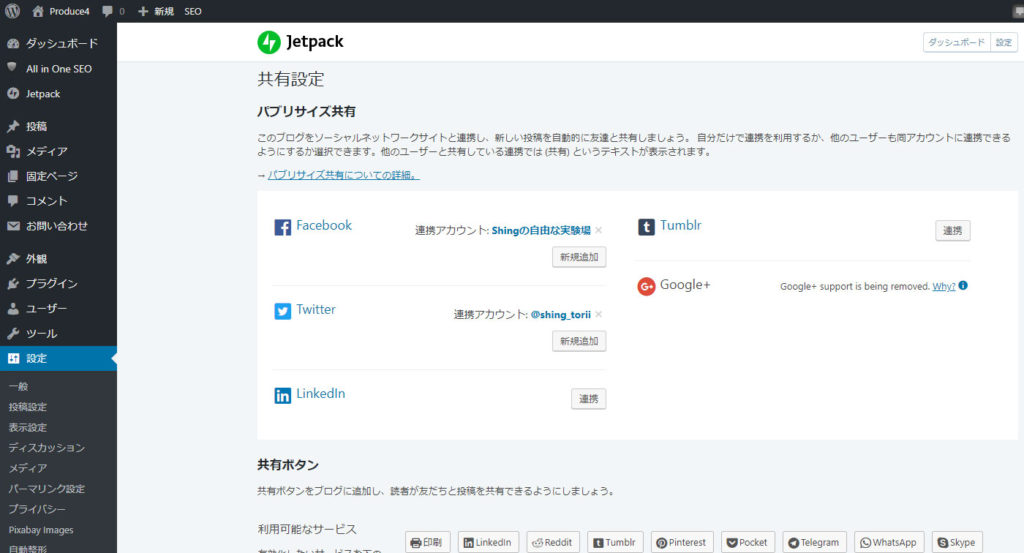Select the Reddit share button
Image resolution: width=1024 pixels, height=553 pixels.
coord(553,543)
